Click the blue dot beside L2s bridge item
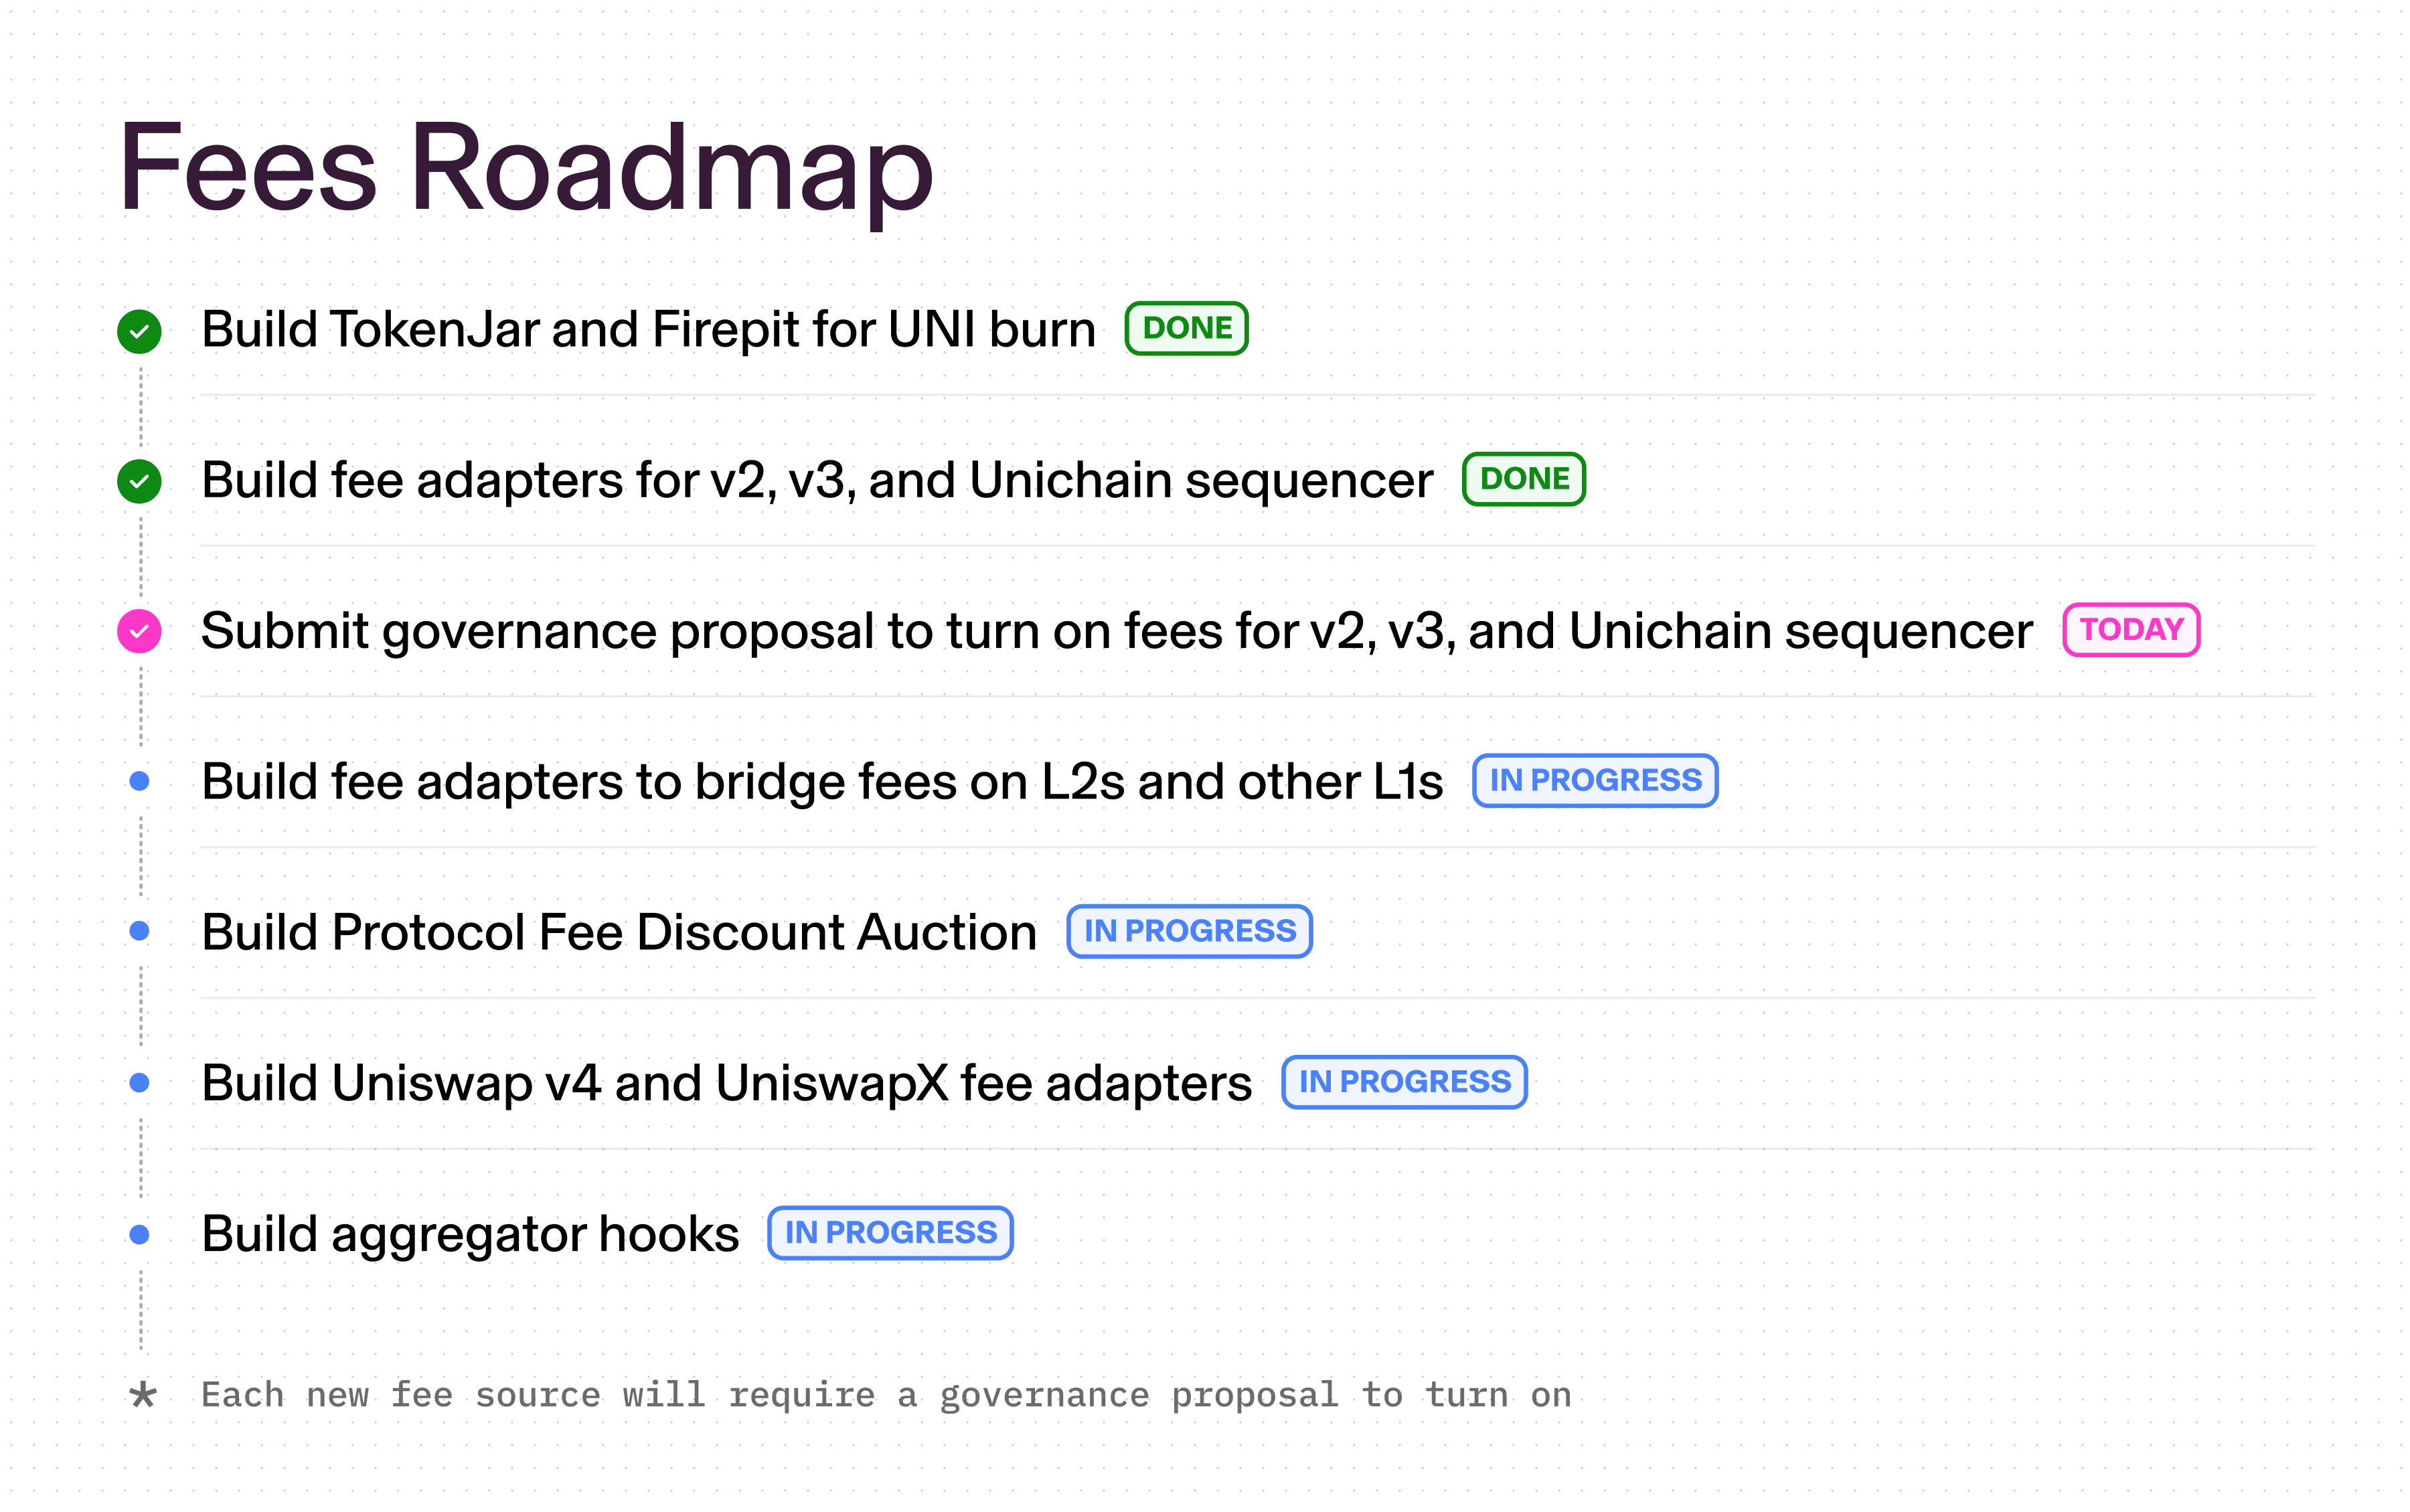The image size is (2410, 1512). click(140, 781)
